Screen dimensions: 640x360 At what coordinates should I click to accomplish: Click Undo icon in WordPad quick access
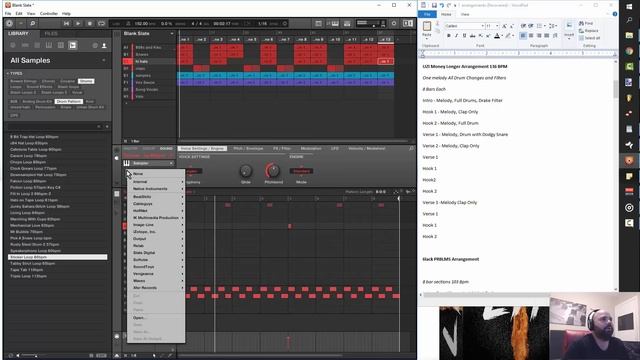pyautogui.click(x=442, y=5)
